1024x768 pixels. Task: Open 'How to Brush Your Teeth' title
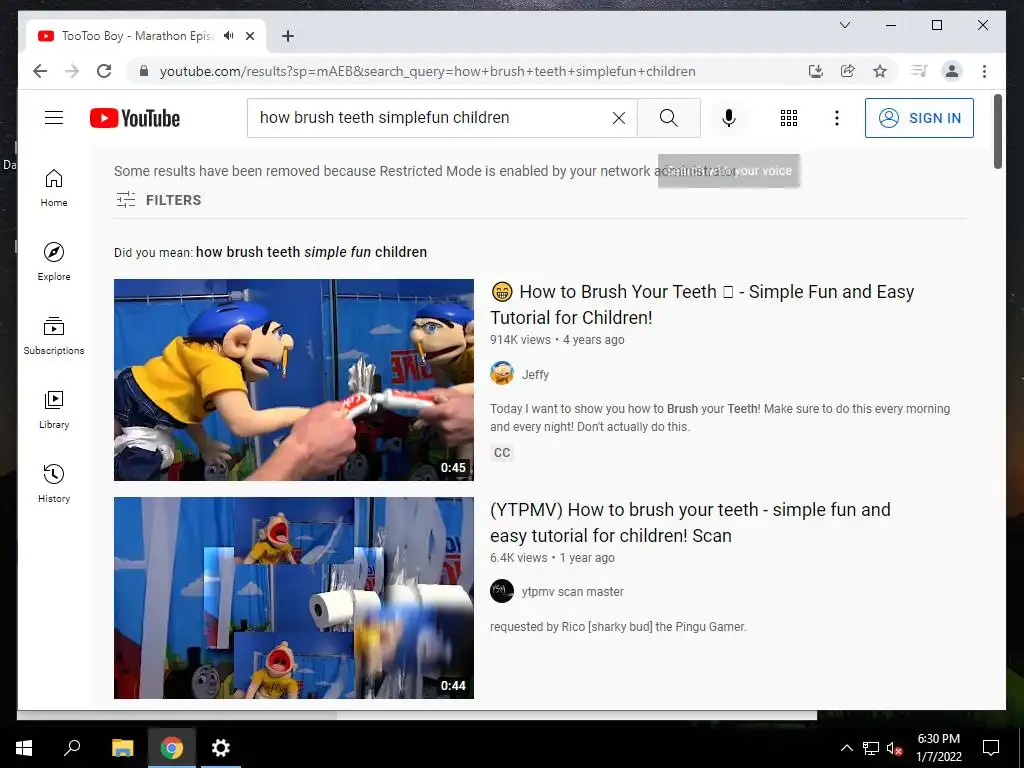pyautogui.click(x=702, y=304)
